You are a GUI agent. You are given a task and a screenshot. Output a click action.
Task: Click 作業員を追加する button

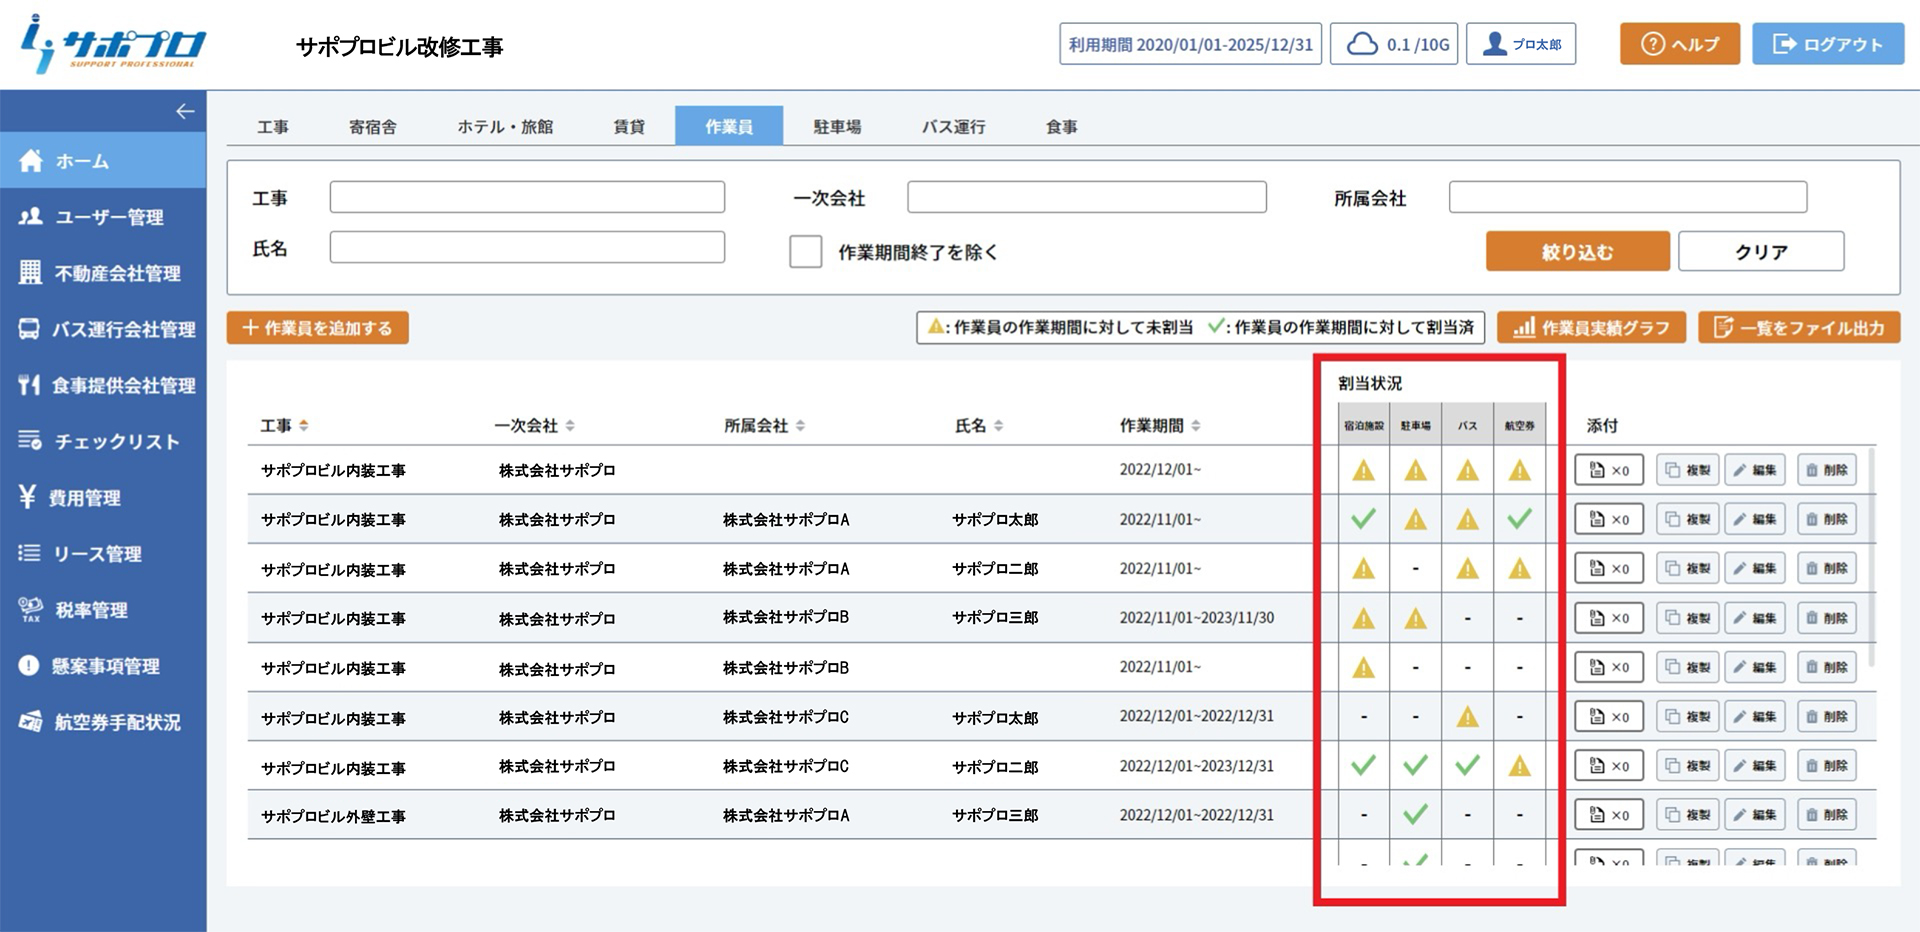317,328
